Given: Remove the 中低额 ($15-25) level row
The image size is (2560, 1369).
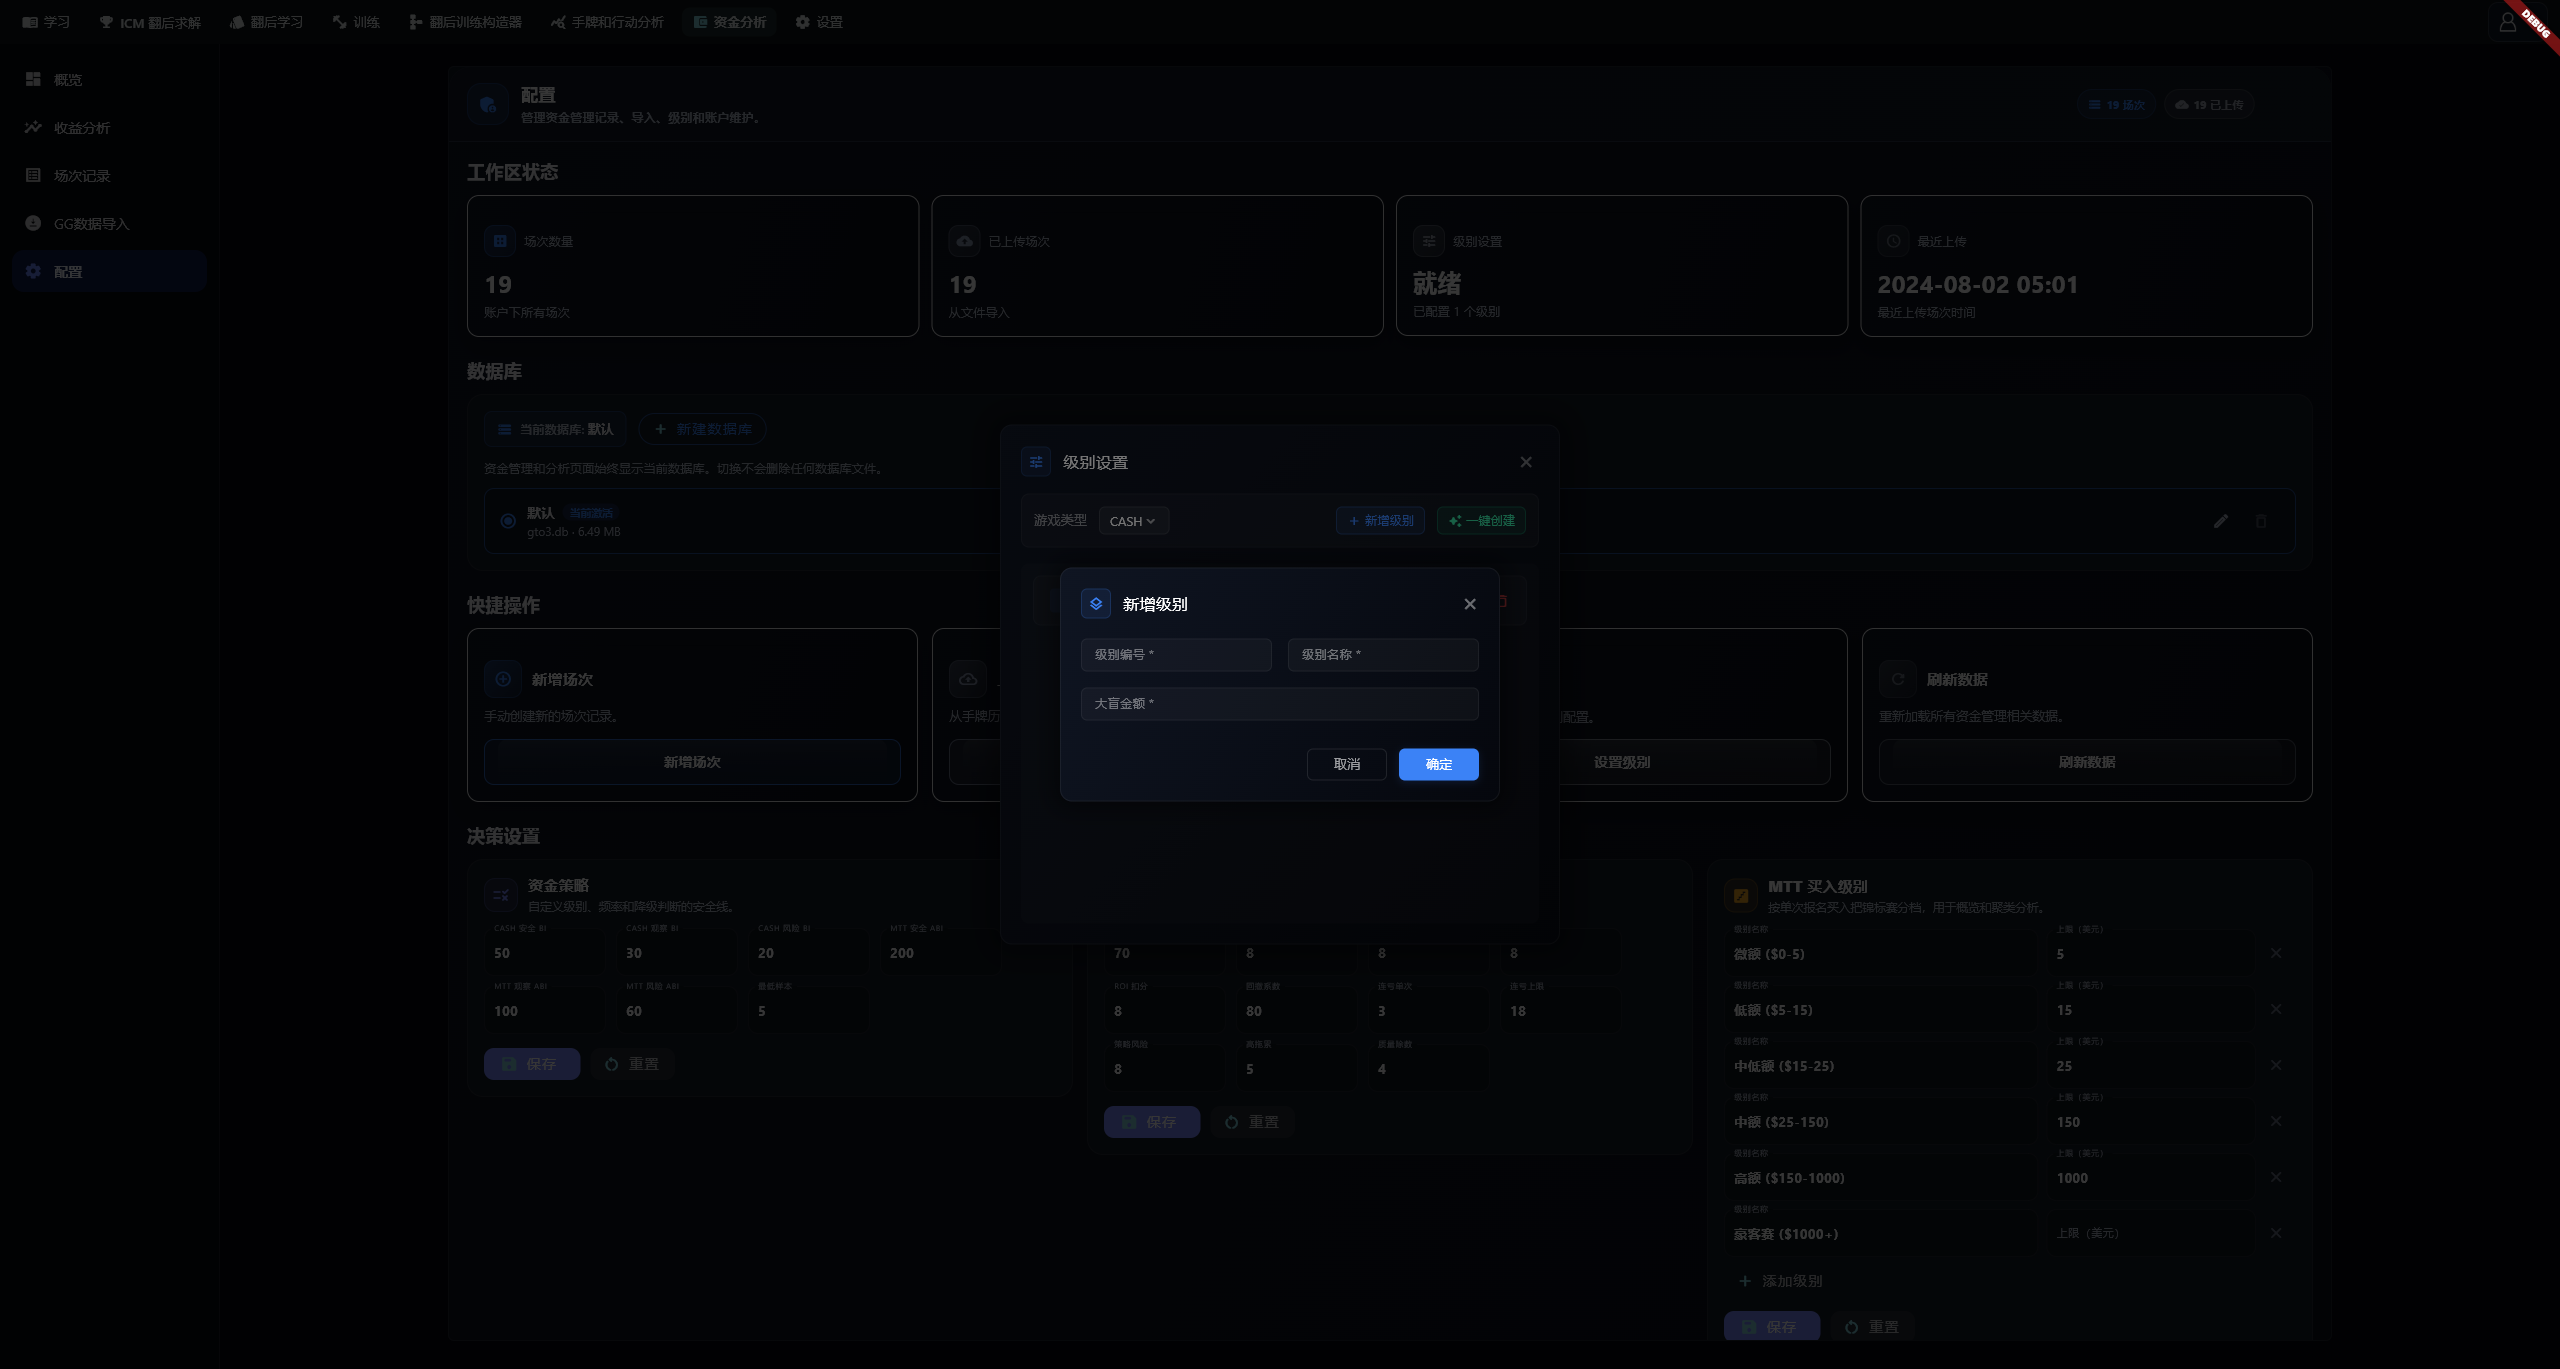Looking at the screenshot, I should (2276, 1065).
